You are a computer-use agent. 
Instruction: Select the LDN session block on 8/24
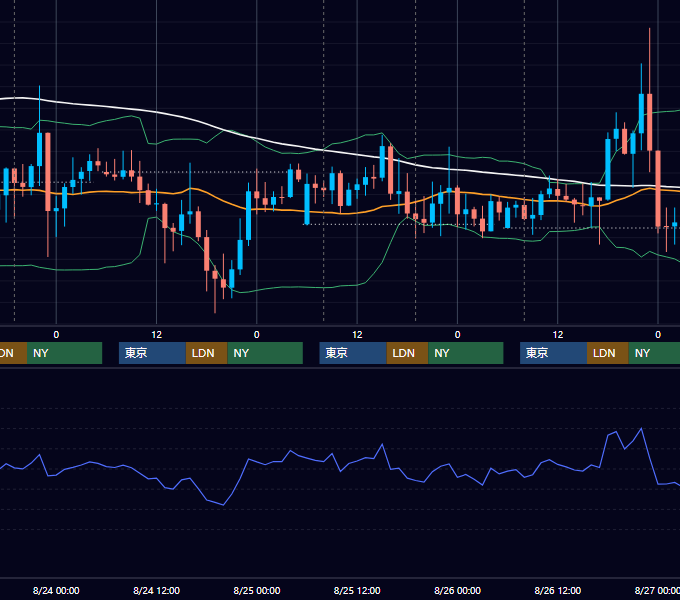pyautogui.click(x=206, y=353)
